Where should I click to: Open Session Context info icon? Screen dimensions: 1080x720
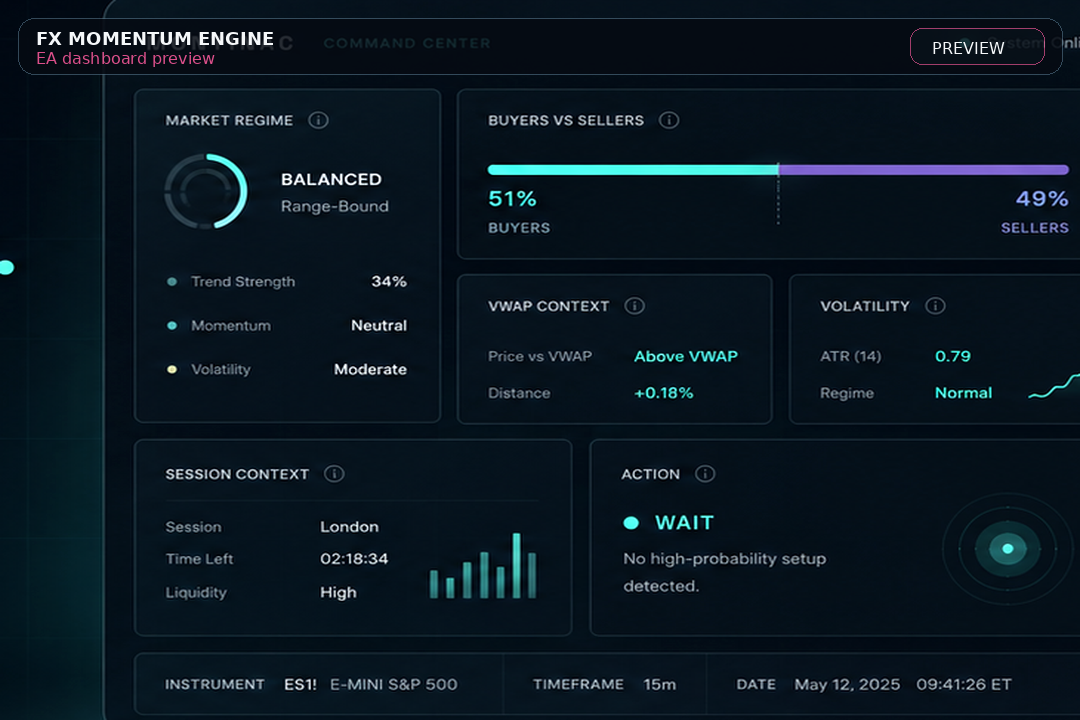click(x=334, y=474)
